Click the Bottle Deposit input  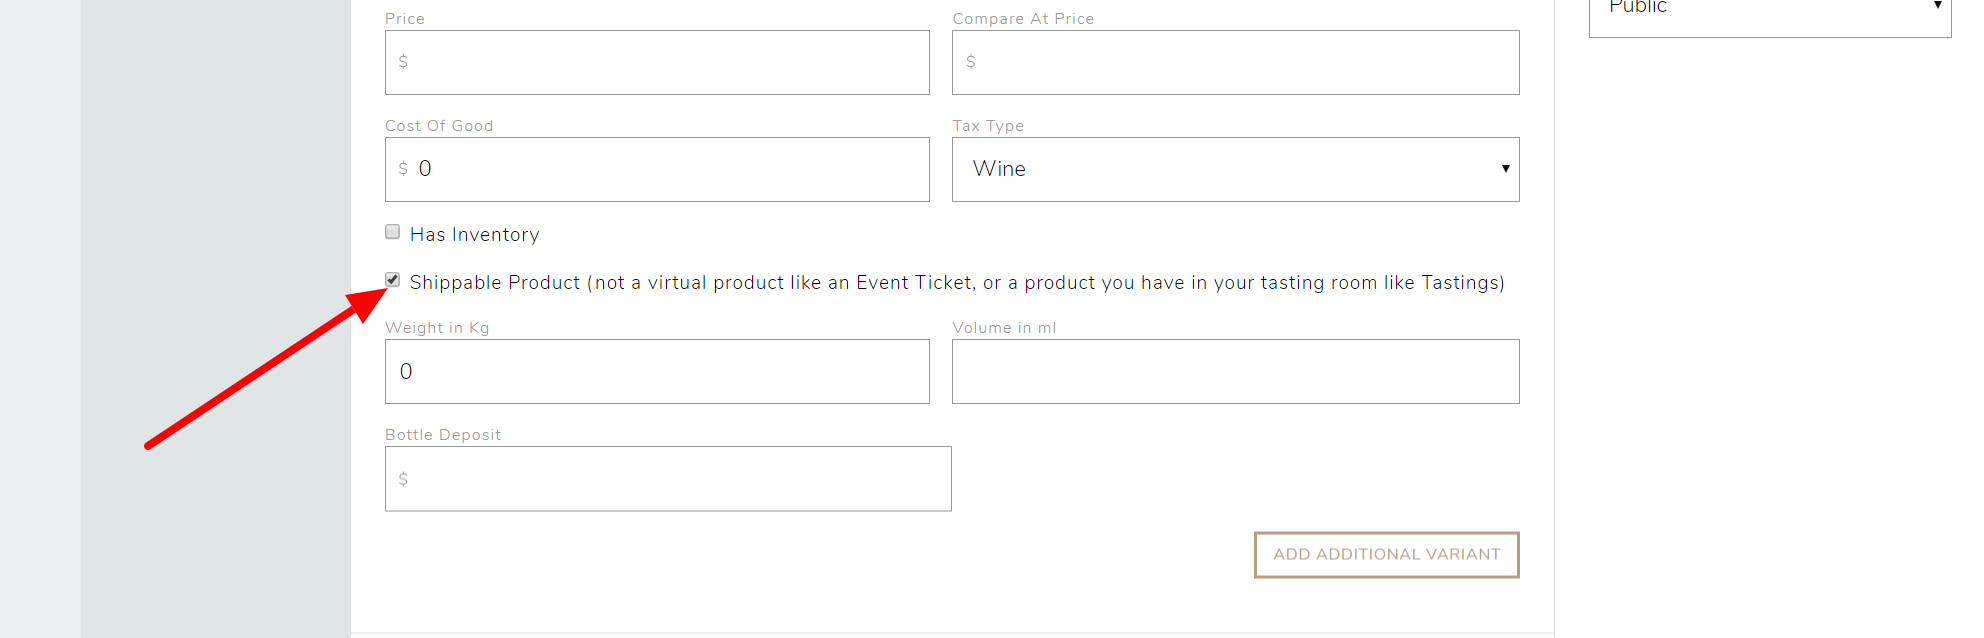[x=667, y=478]
